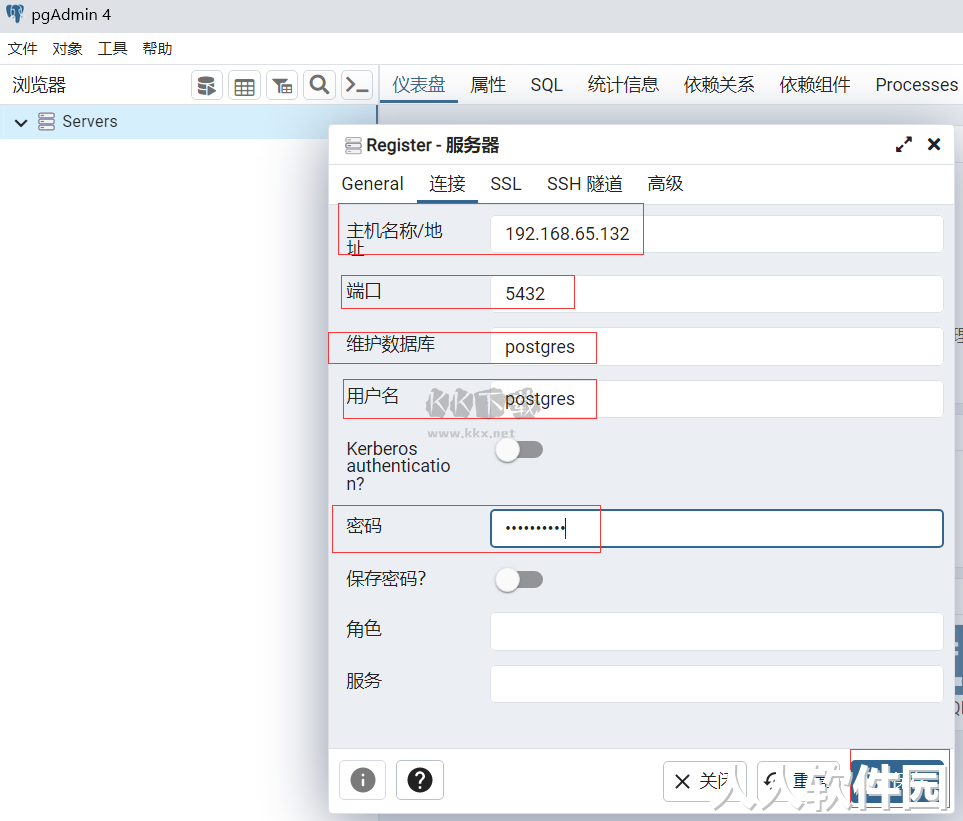Click the 用户名 input field
Screen dimensions: 963x821
[x=717, y=399]
